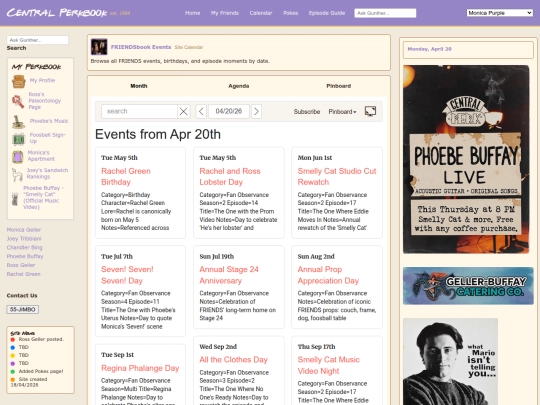Screen dimensions: 540x405
Task: Click the red dot beside Ross Geller posted
Action: click(13, 340)
